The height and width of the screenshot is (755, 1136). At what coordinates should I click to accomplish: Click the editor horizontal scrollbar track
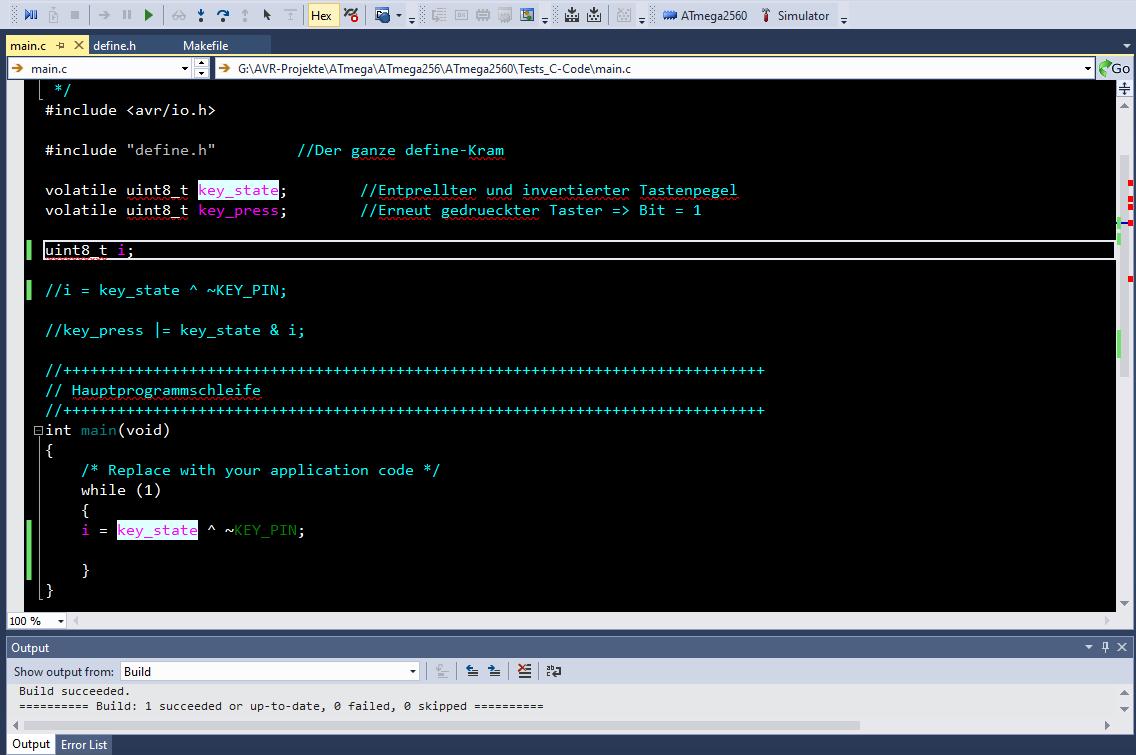pyautogui.click(x=591, y=620)
